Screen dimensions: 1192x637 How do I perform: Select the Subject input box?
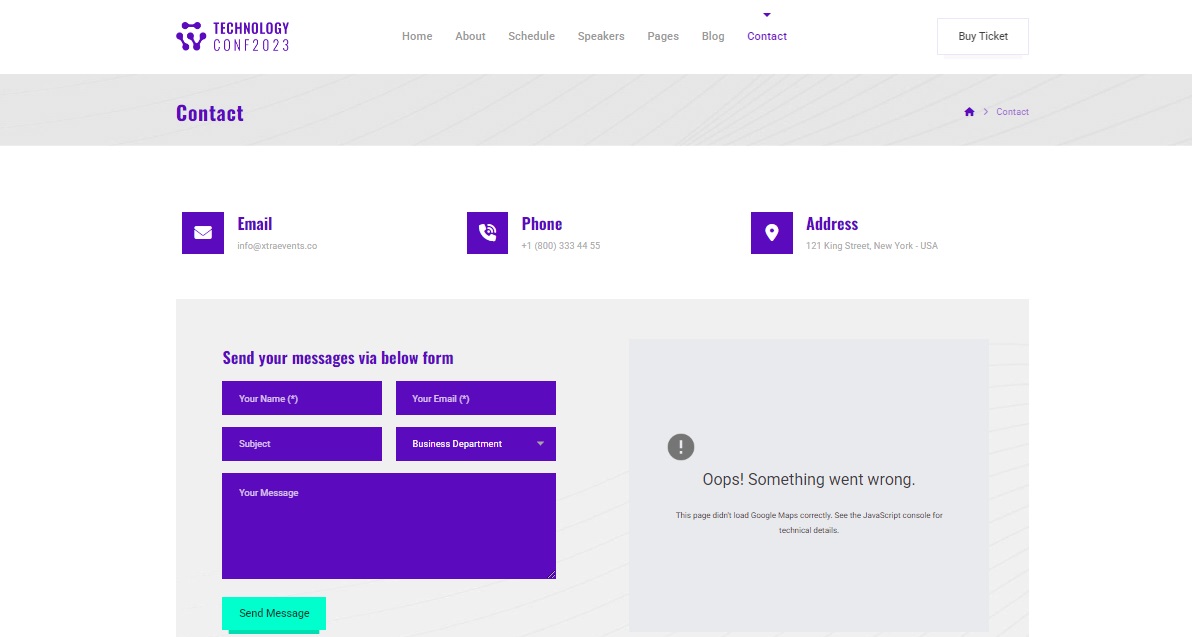pos(302,444)
